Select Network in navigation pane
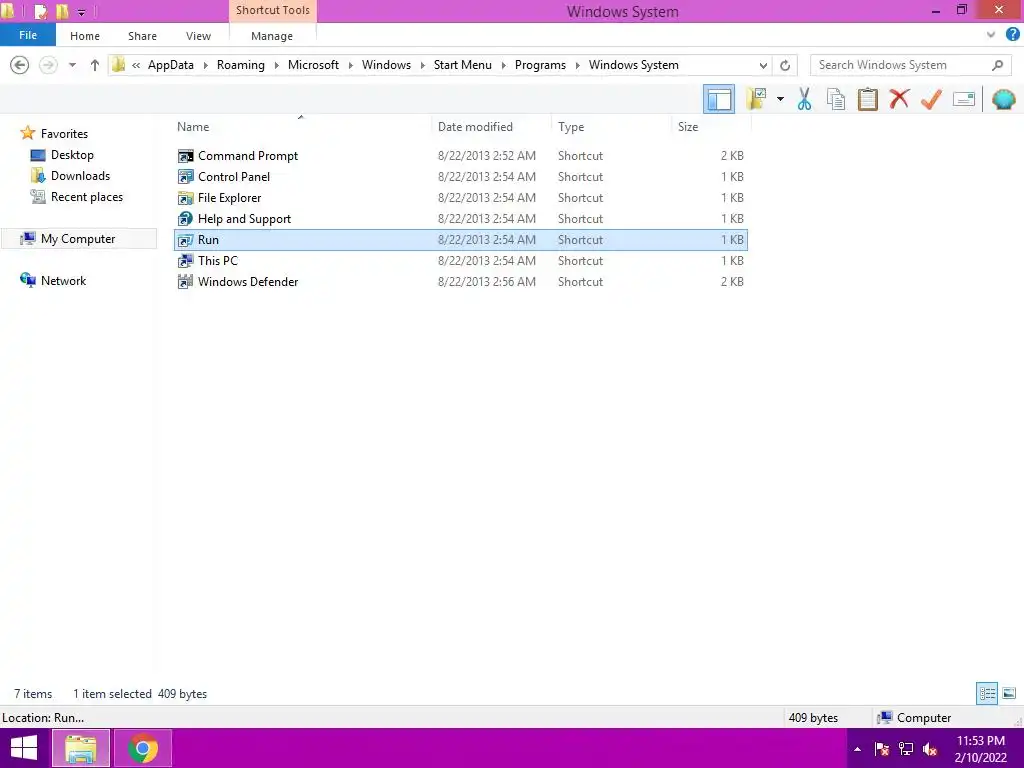 [54, 281]
